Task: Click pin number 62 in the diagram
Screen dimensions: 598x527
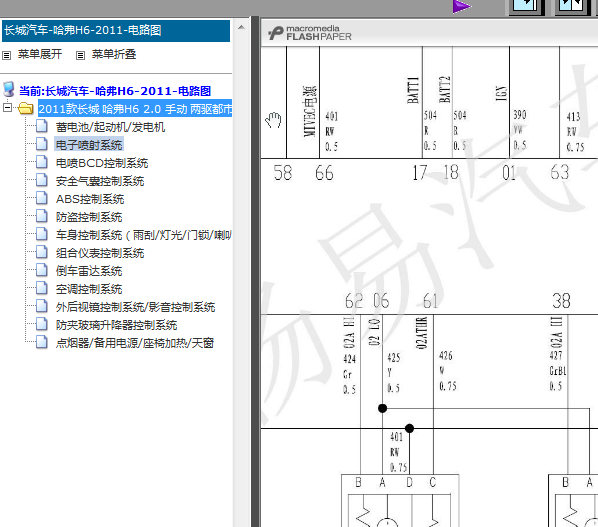Action: 354,301
